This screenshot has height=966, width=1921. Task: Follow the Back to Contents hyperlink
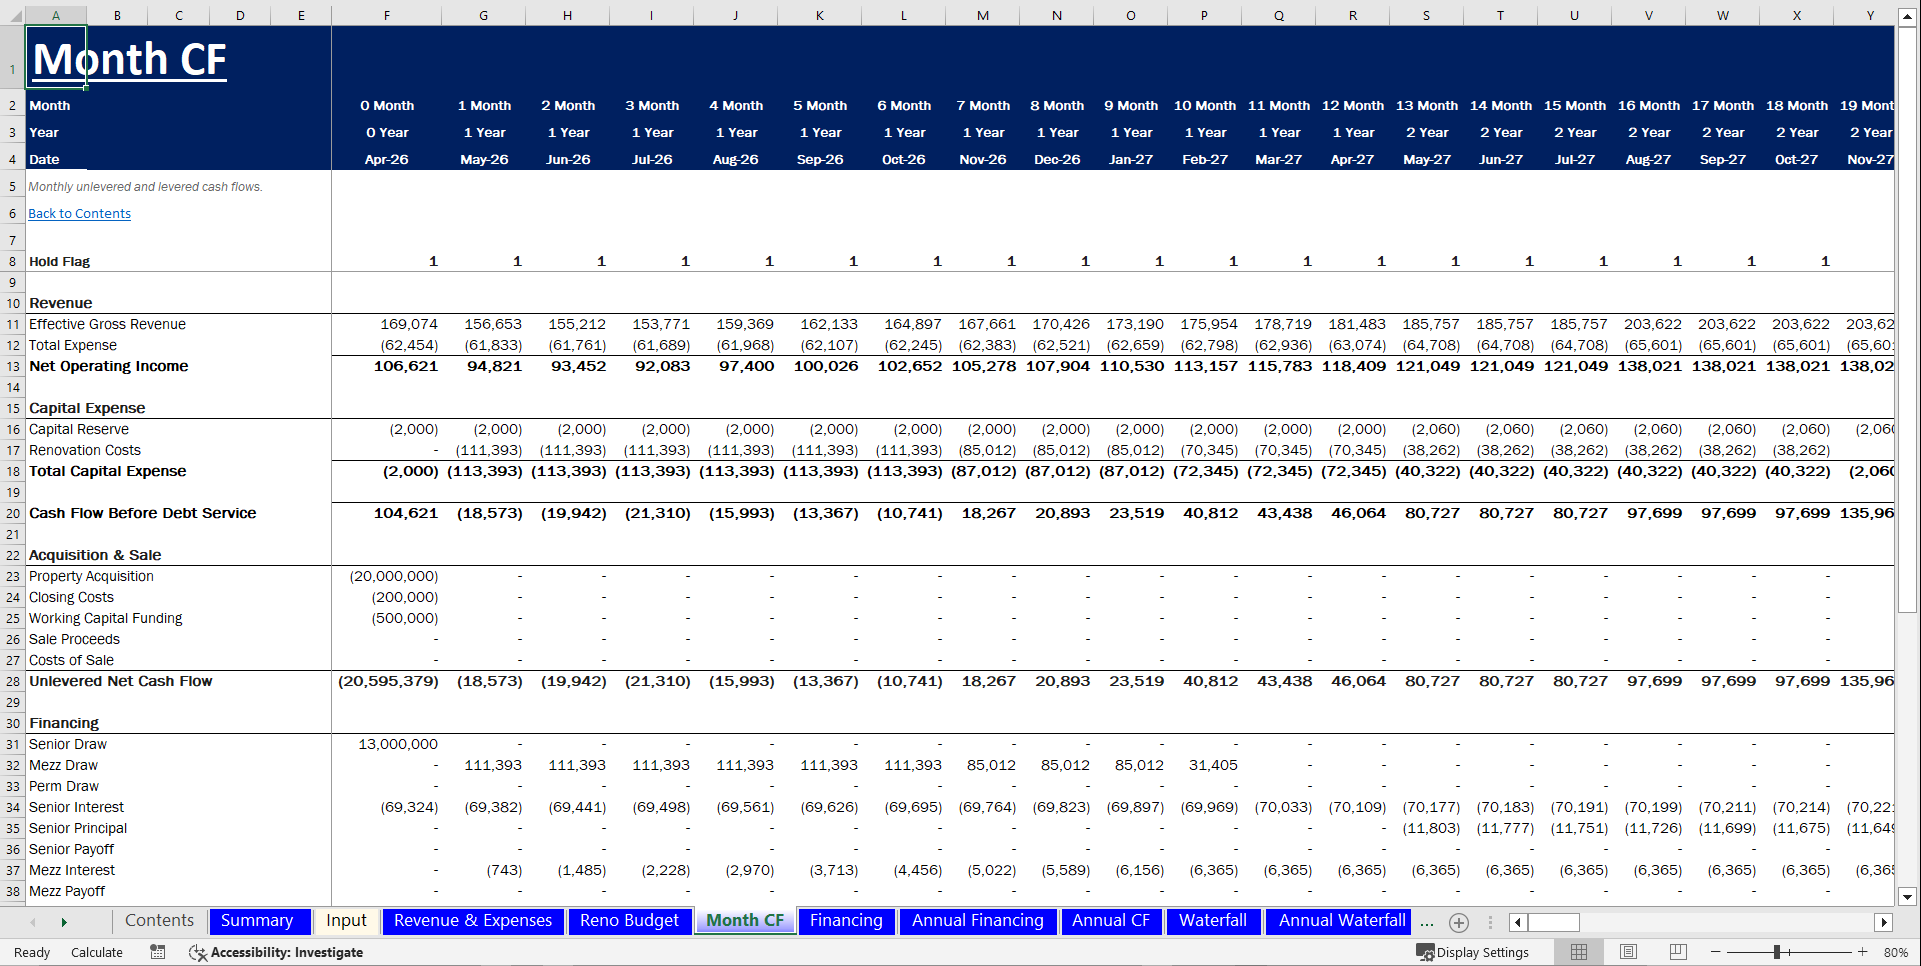click(x=79, y=213)
